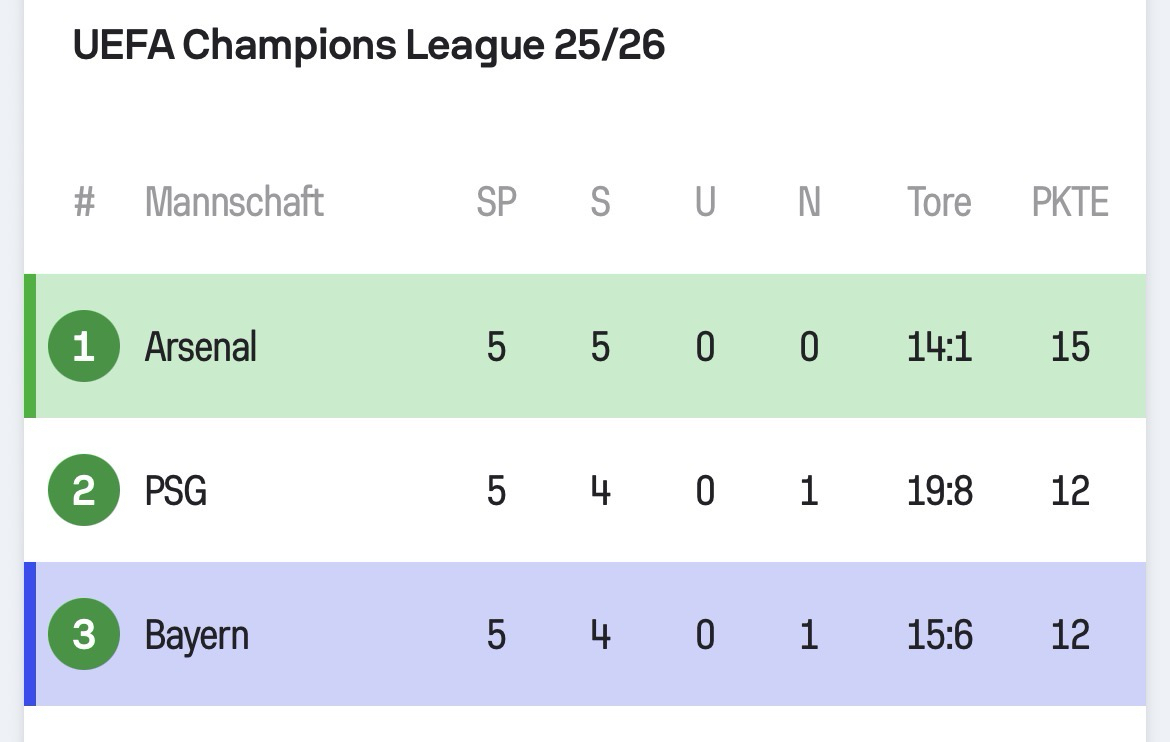This screenshot has width=1170, height=742.
Task: Sort by the SP column header
Action: click(496, 202)
